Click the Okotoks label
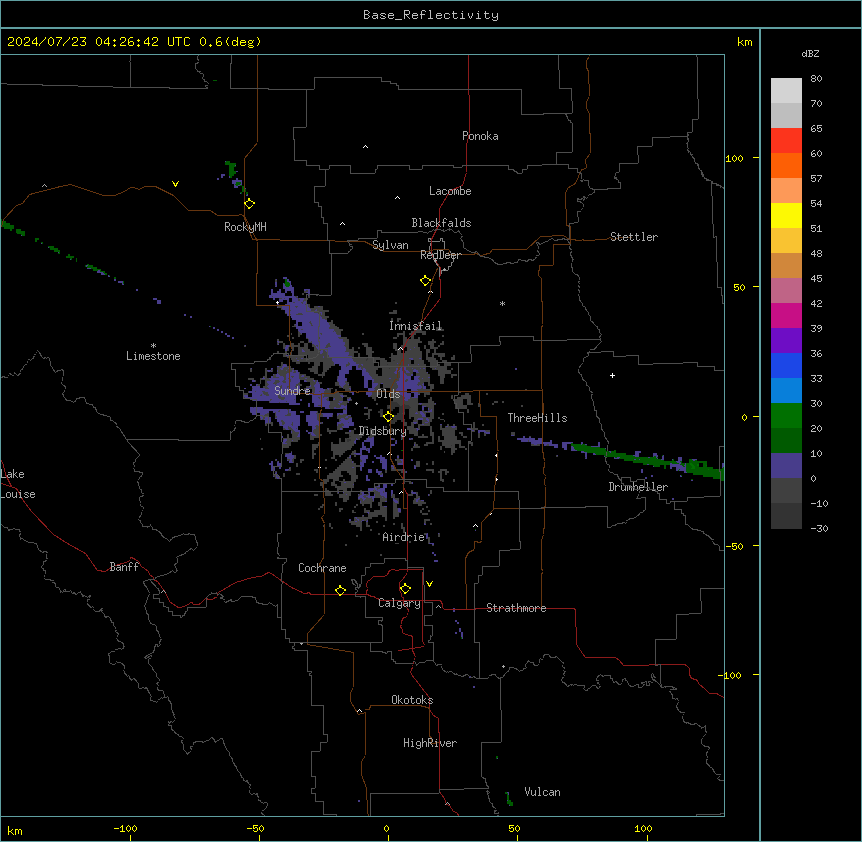Screen dimensions: 862x842 click(412, 700)
